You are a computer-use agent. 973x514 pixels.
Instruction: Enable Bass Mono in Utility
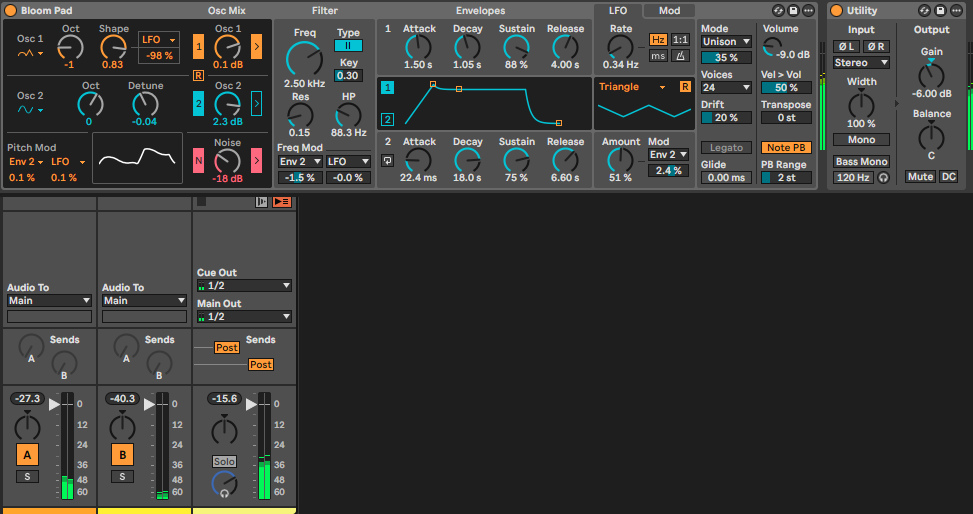(861, 161)
